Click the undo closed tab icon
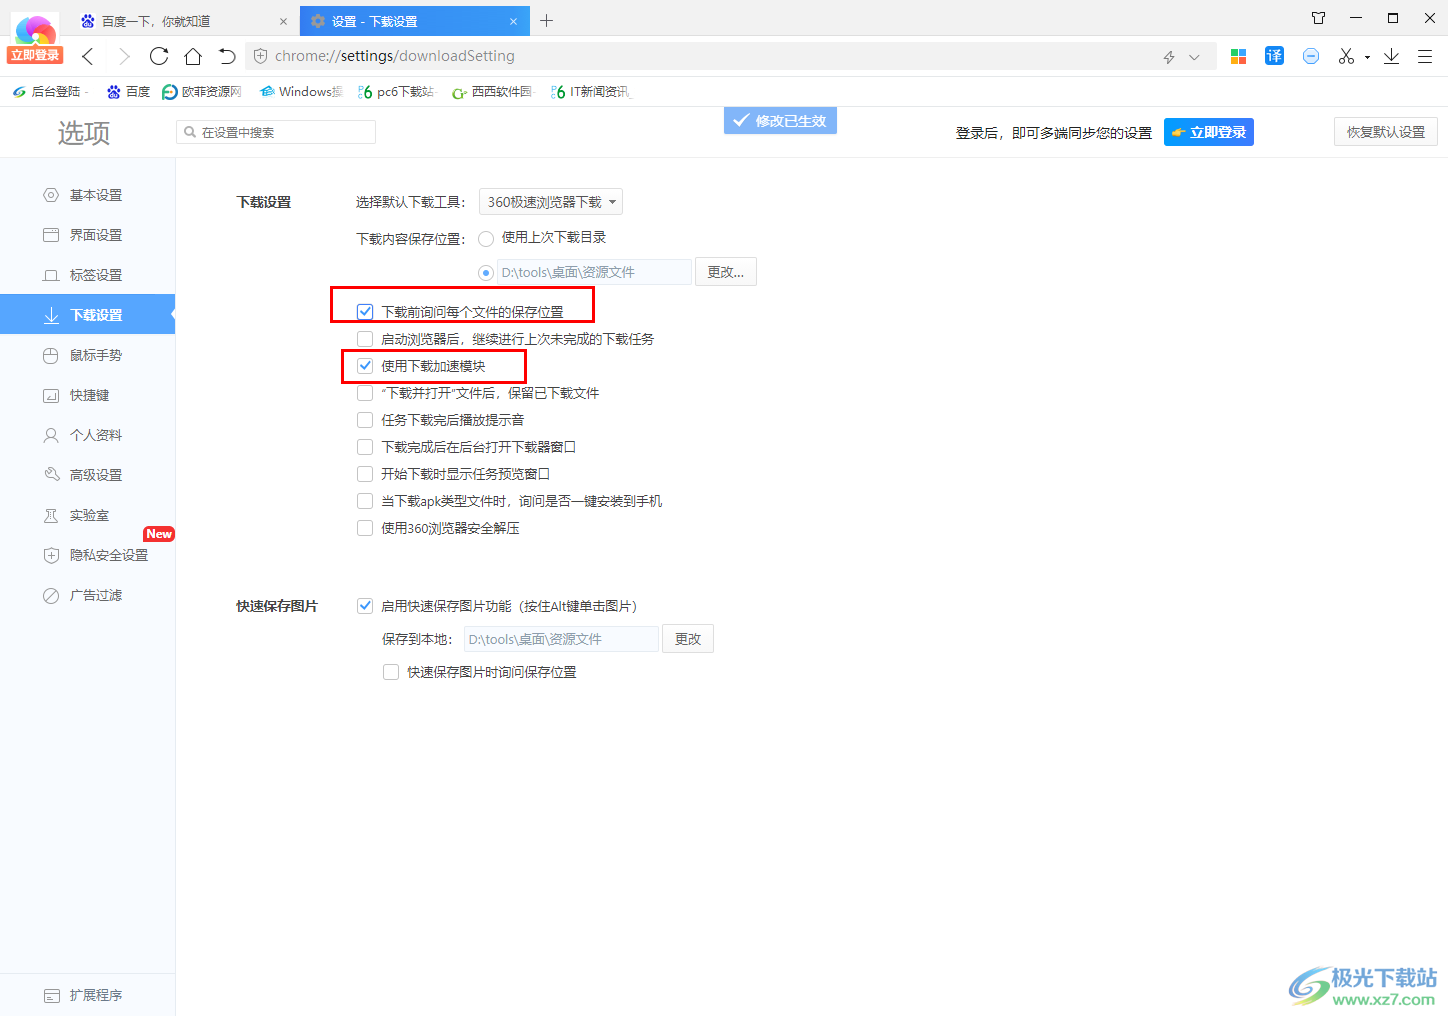The width and height of the screenshot is (1448, 1016). (x=227, y=56)
